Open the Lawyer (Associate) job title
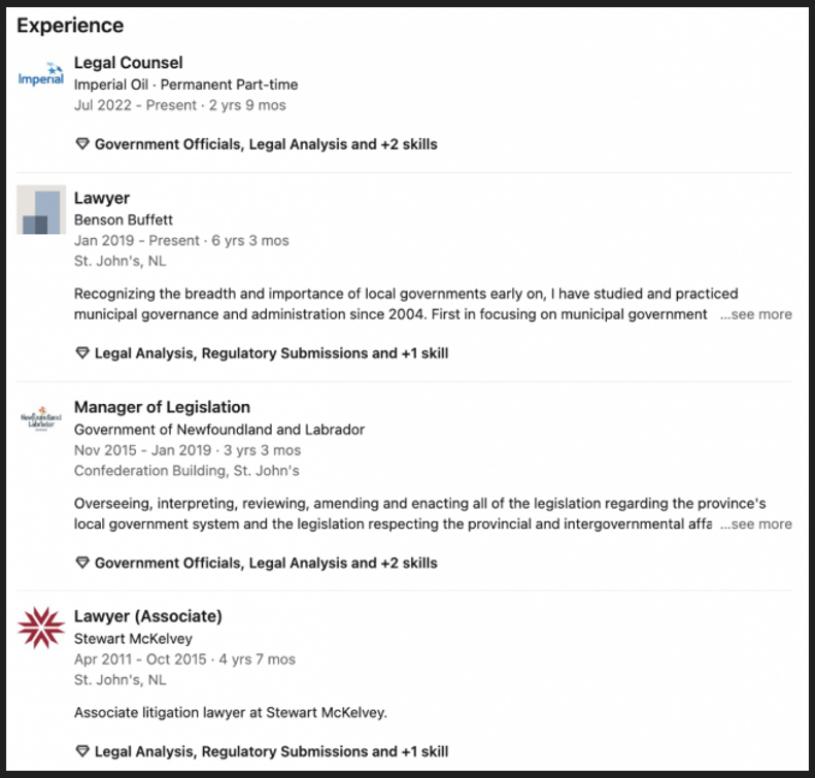The image size is (815, 778). (x=148, y=616)
